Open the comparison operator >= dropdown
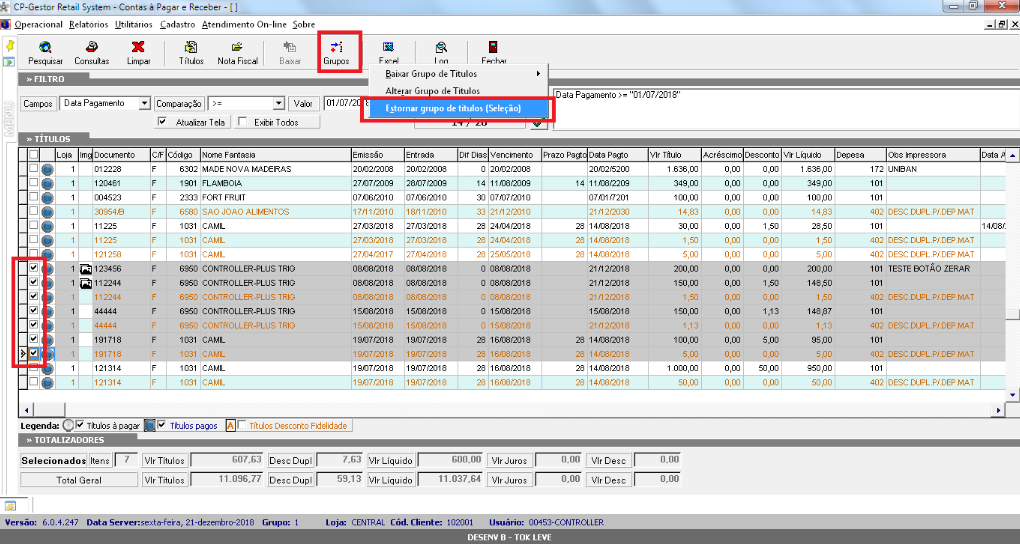 [278, 103]
